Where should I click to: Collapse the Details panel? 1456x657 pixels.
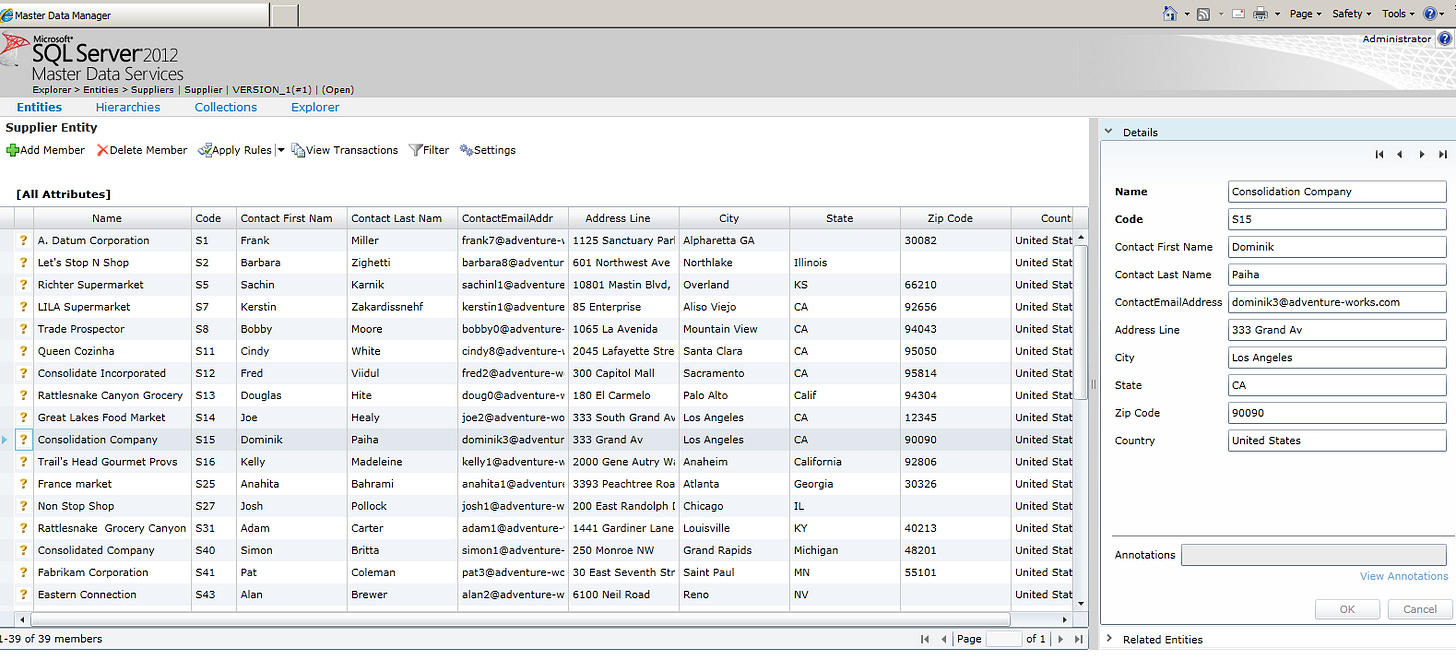pos(1108,132)
